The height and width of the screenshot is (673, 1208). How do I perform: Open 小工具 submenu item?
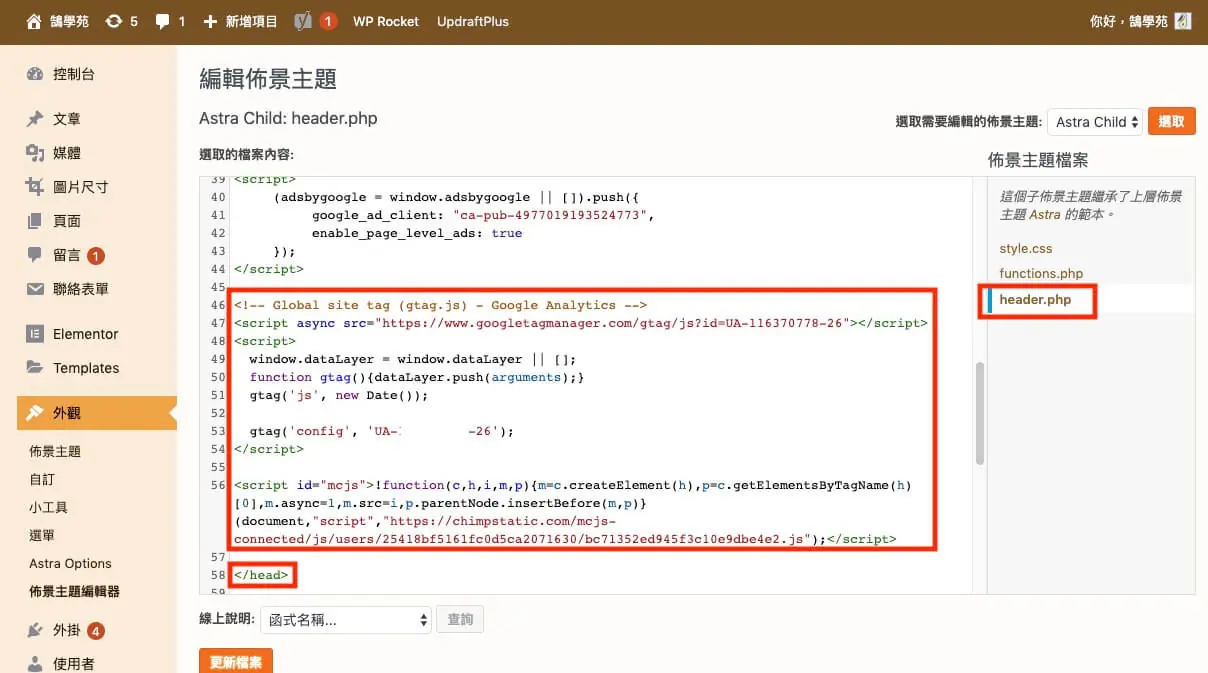[x=49, y=507]
